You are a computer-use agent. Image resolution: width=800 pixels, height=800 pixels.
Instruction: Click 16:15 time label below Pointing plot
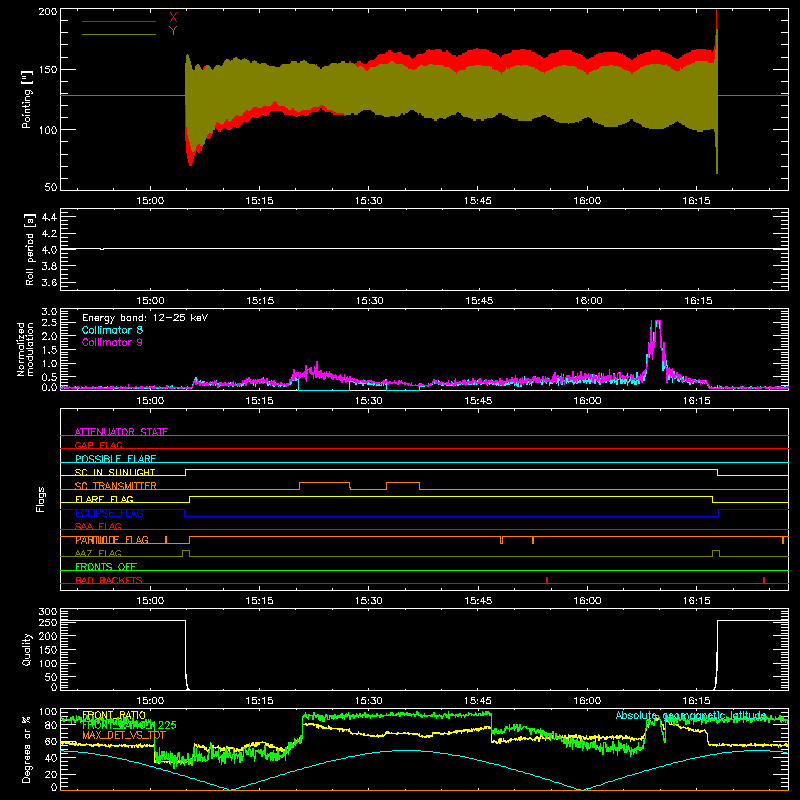coord(696,201)
